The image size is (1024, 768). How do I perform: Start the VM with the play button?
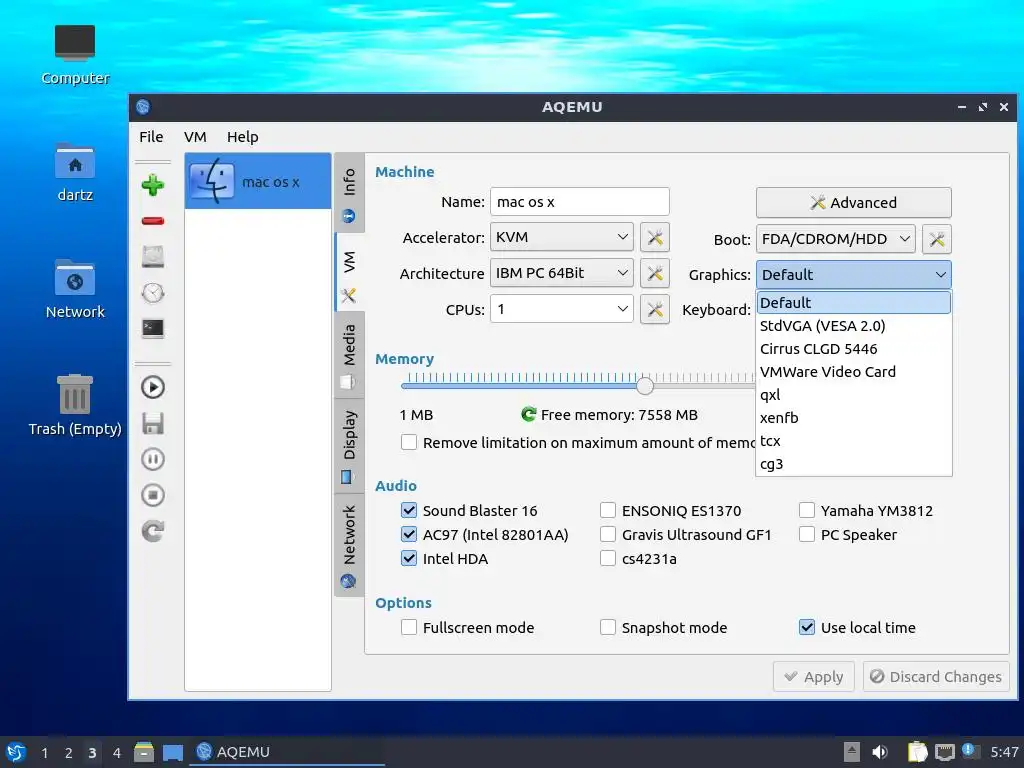click(153, 387)
